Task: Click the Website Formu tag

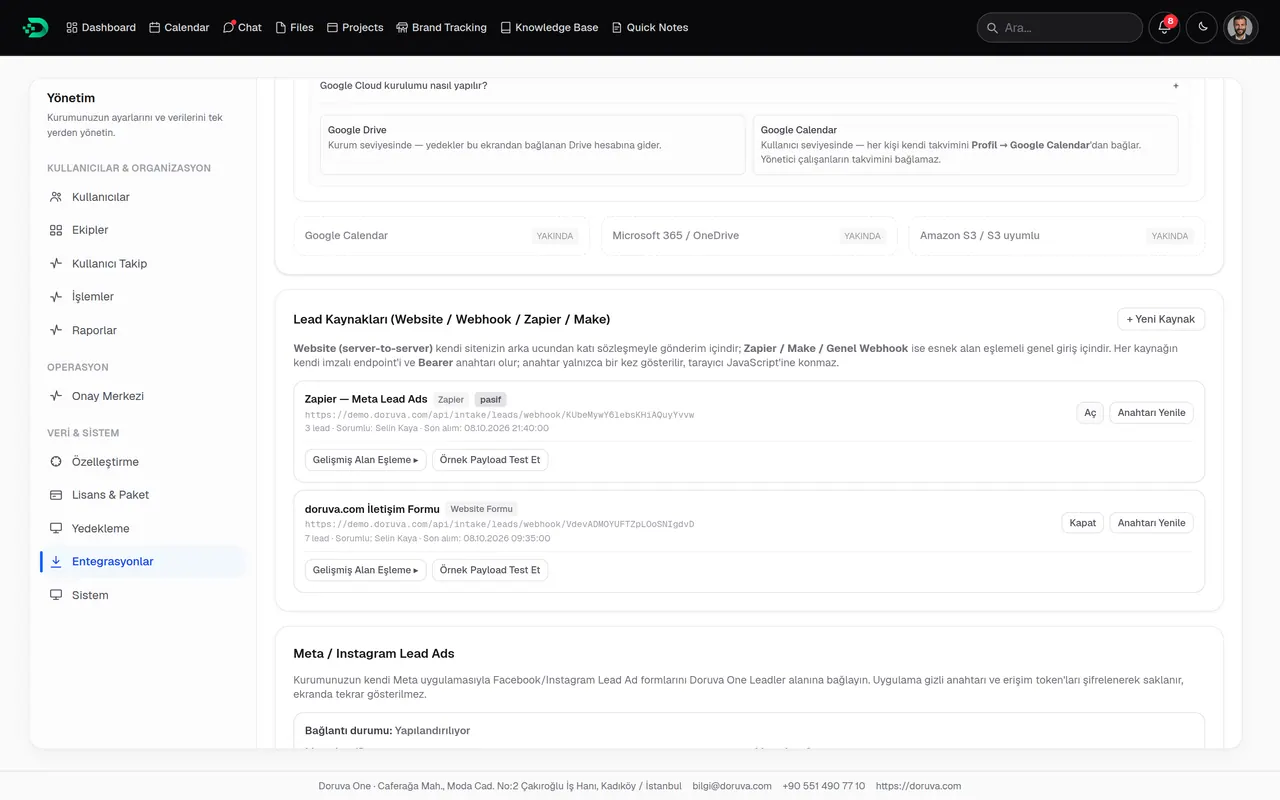Action: [x=481, y=509]
